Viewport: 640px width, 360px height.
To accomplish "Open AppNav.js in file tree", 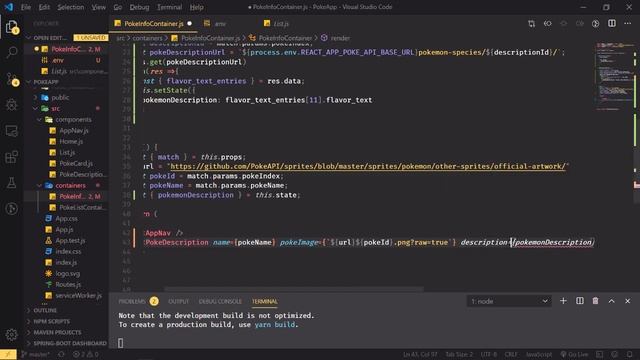I will click(x=73, y=130).
